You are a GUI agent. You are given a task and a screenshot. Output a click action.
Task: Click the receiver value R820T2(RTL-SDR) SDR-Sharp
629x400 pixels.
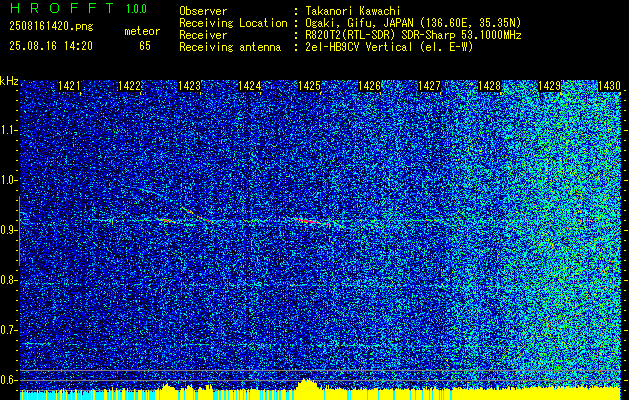pyautogui.click(x=414, y=35)
